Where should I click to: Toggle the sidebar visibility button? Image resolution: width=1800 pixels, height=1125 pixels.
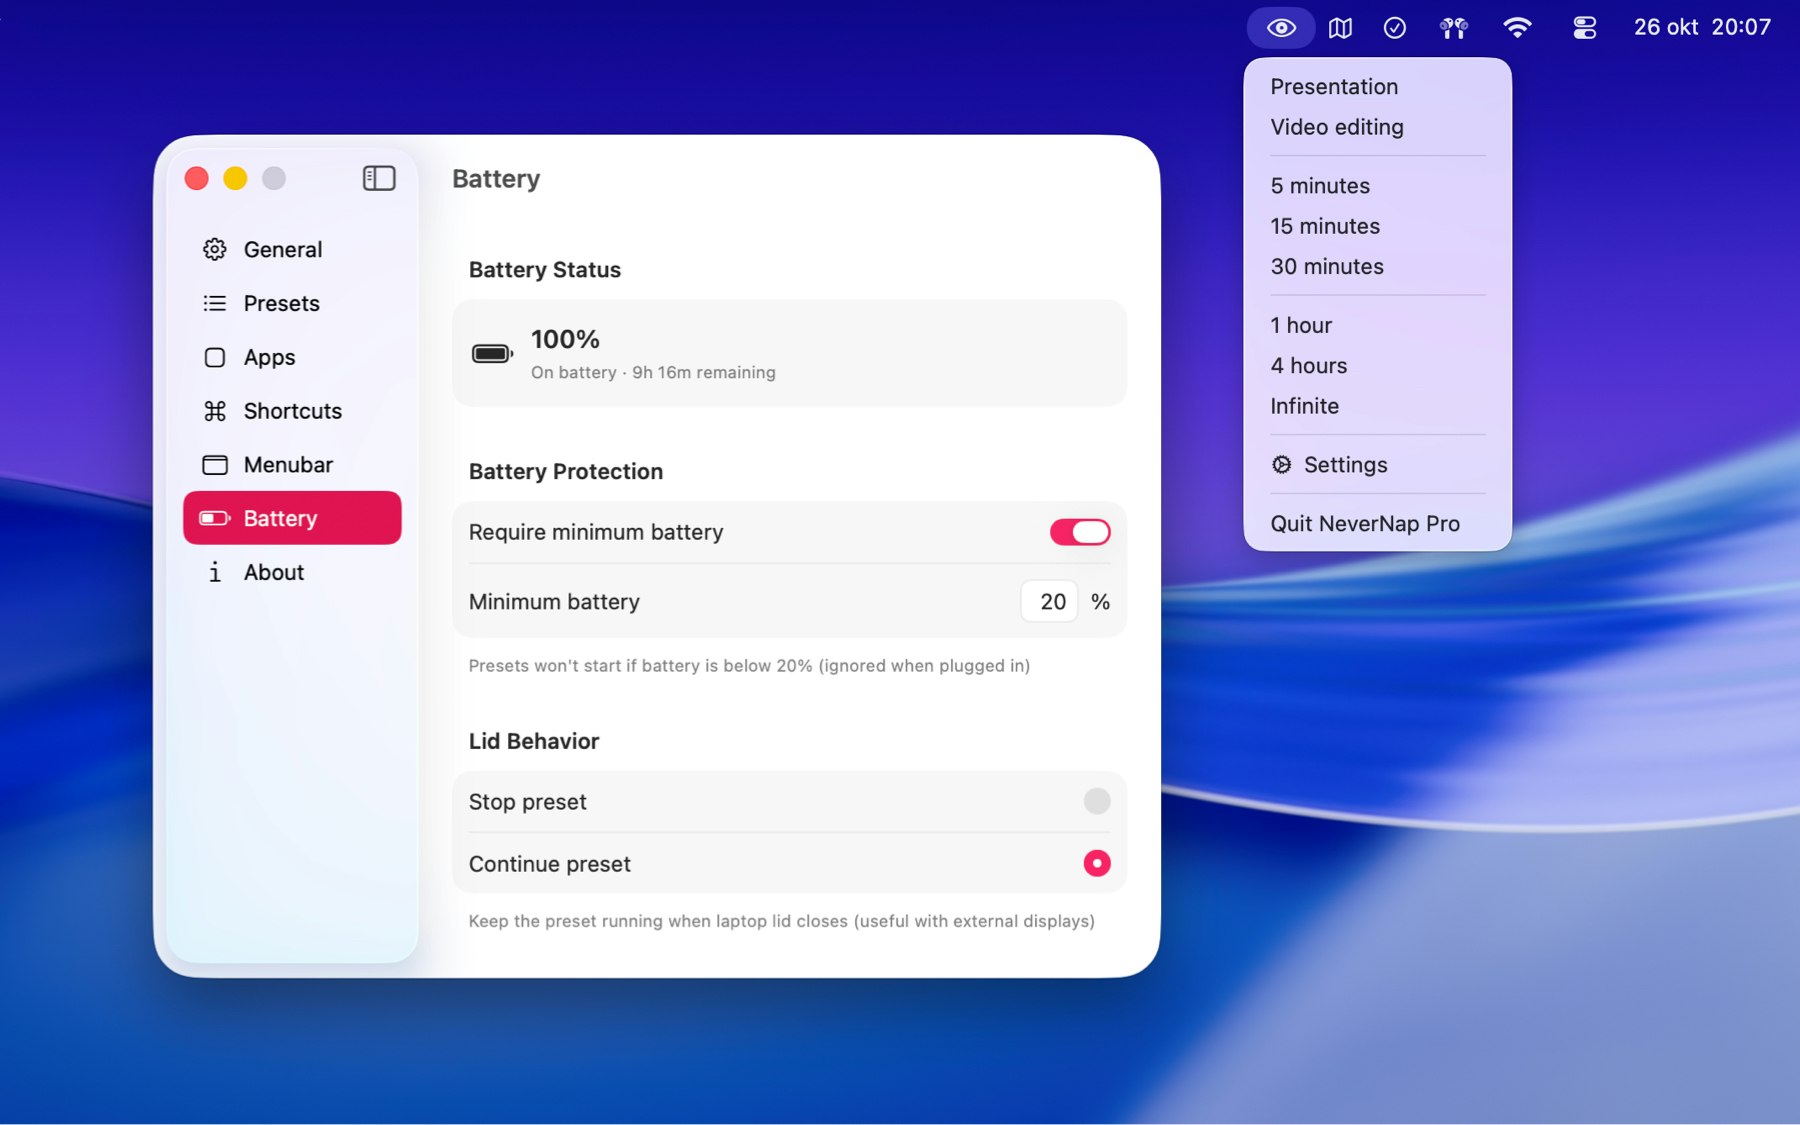pos(378,178)
